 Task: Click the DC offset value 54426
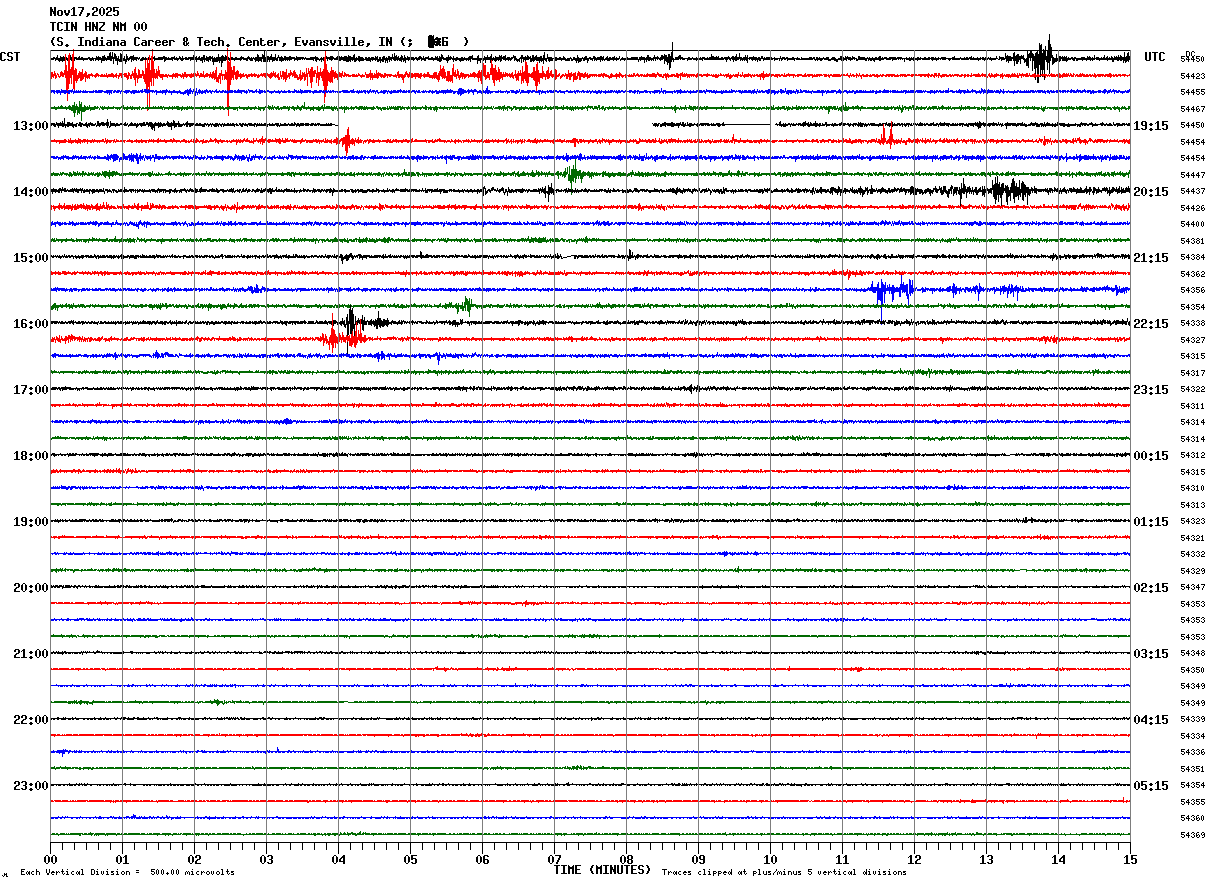[x=1192, y=208]
